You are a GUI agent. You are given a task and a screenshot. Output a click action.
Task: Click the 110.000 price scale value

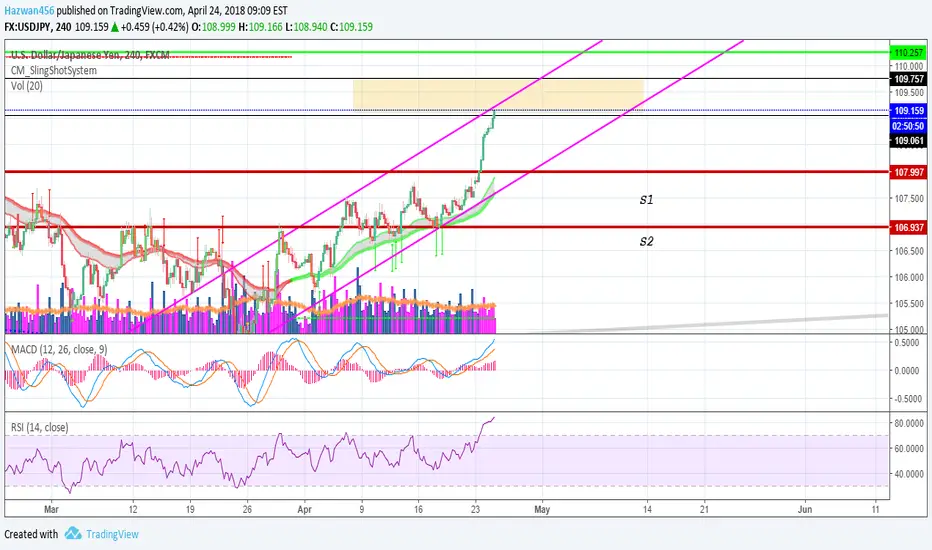click(909, 66)
